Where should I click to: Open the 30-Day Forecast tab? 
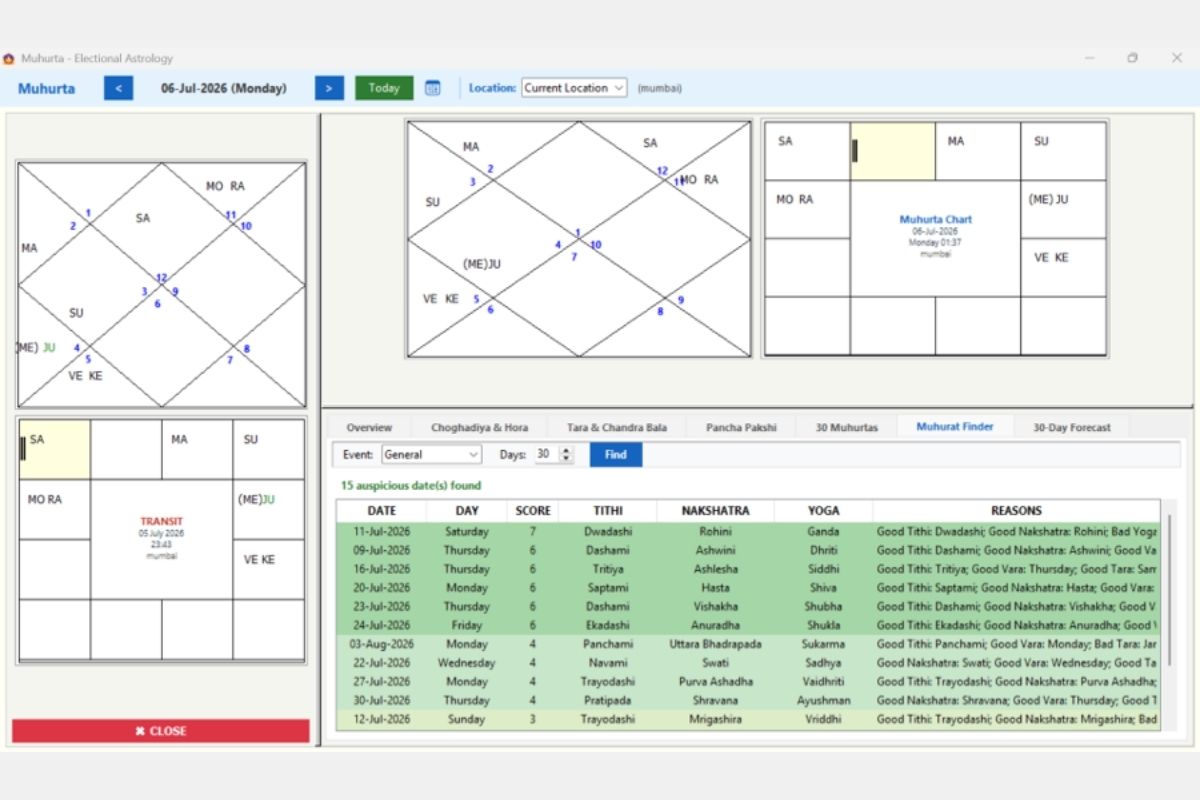(x=1071, y=427)
